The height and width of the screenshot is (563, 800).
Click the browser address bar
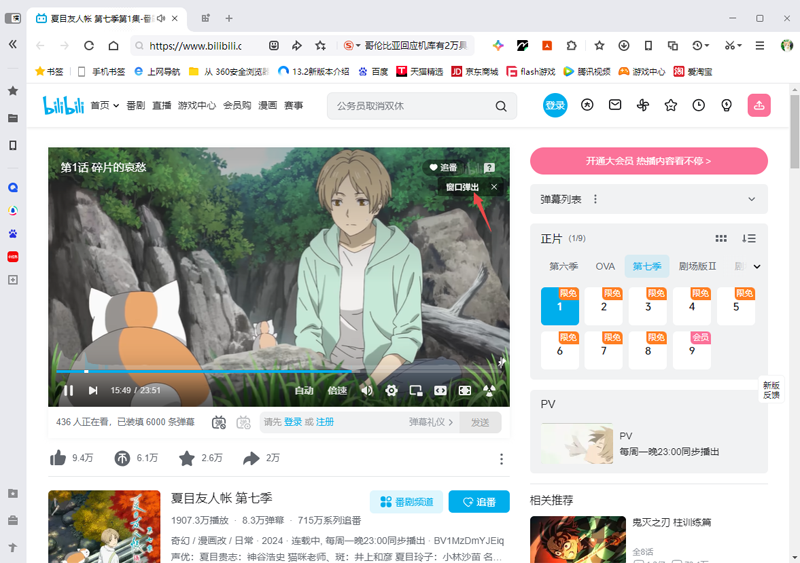(196, 46)
